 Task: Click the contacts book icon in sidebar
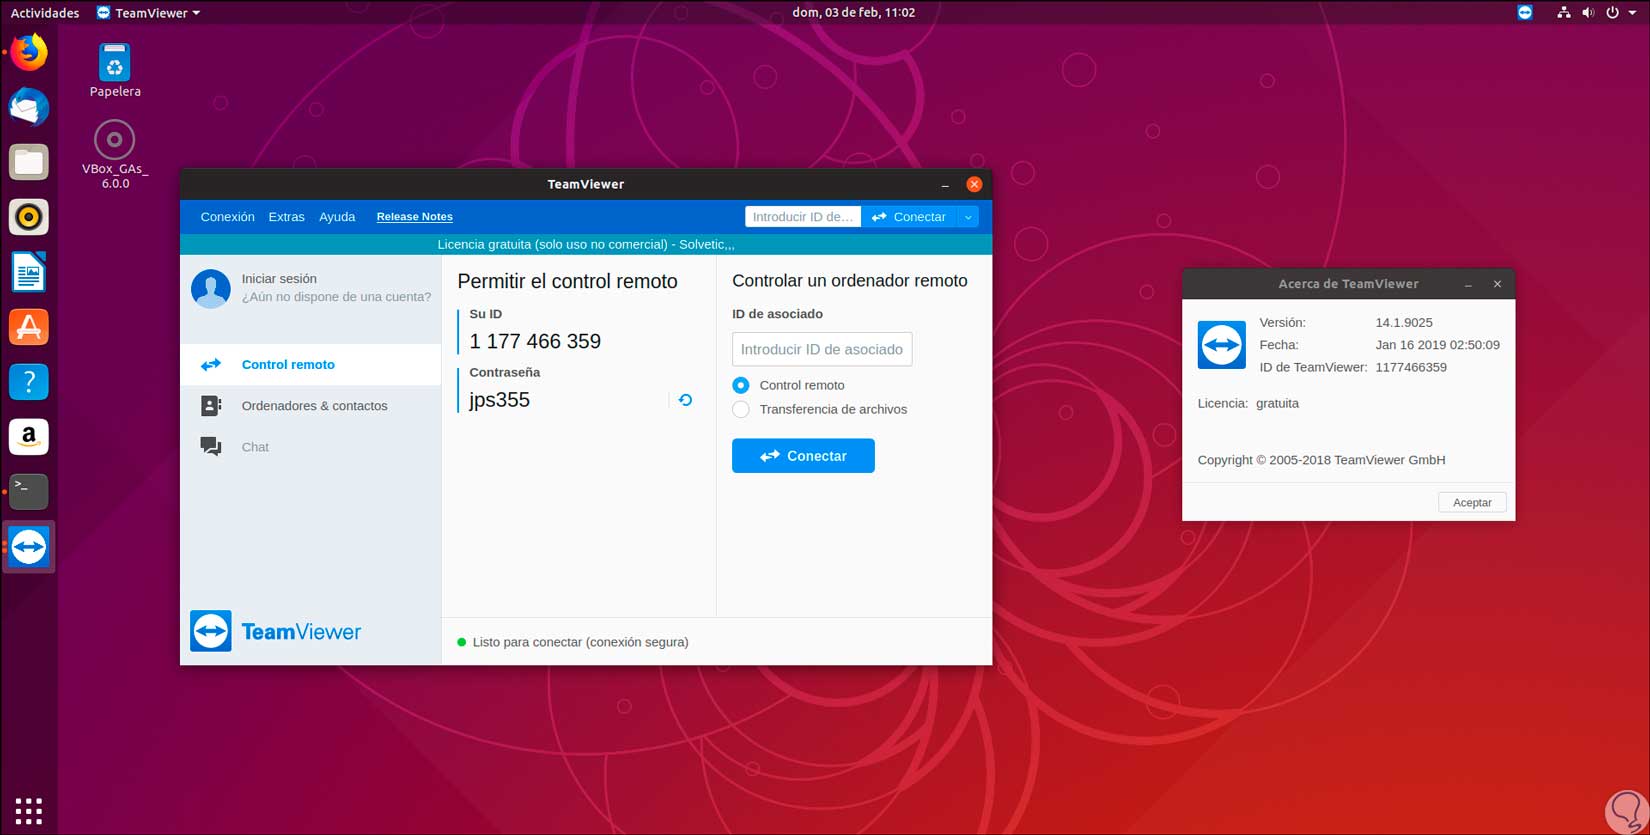tap(211, 406)
